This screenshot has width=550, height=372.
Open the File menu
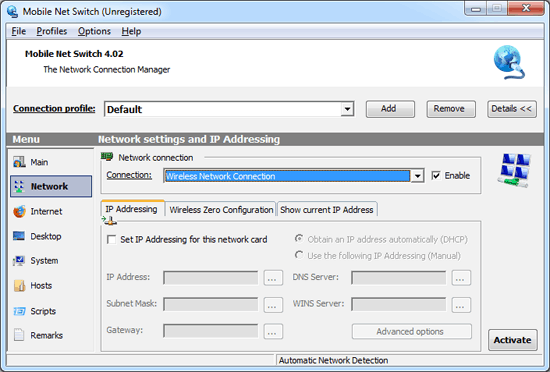(19, 31)
